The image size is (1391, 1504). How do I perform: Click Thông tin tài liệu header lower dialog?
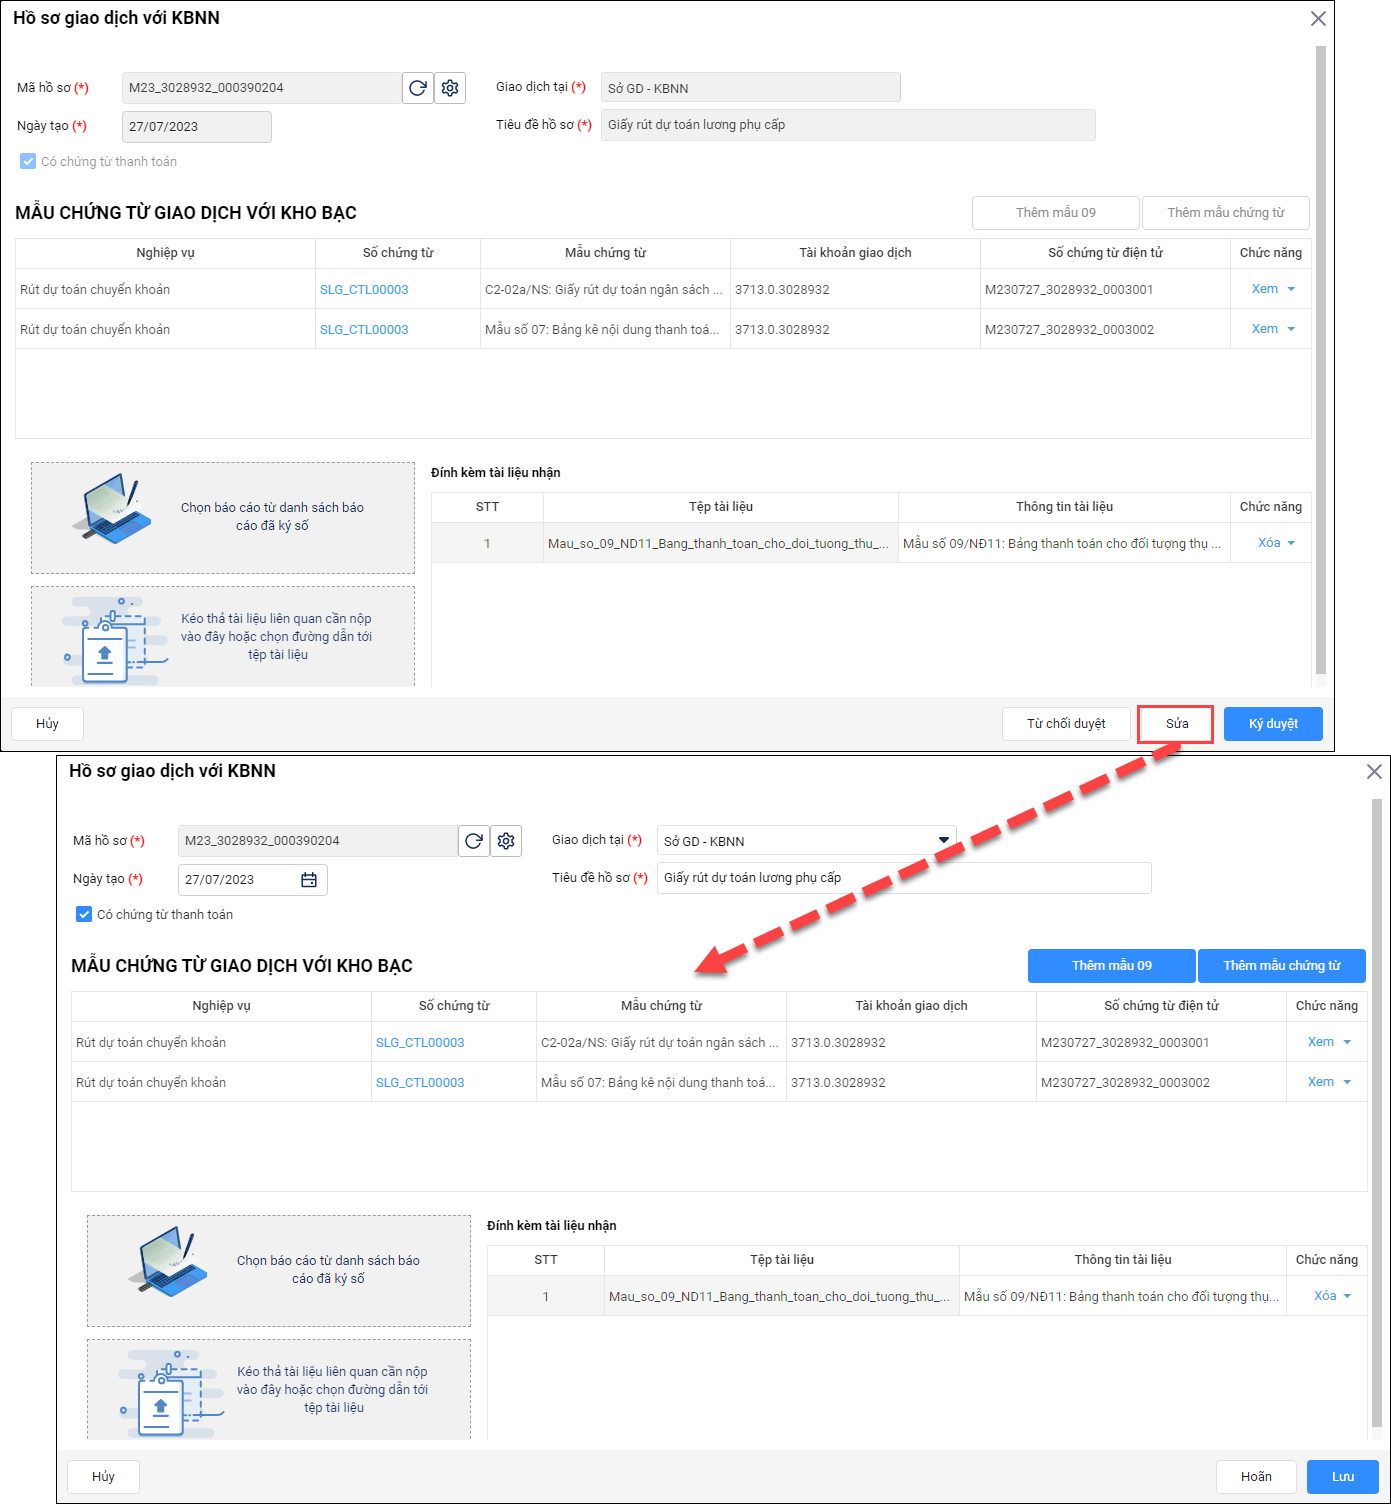(x=1123, y=1260)
